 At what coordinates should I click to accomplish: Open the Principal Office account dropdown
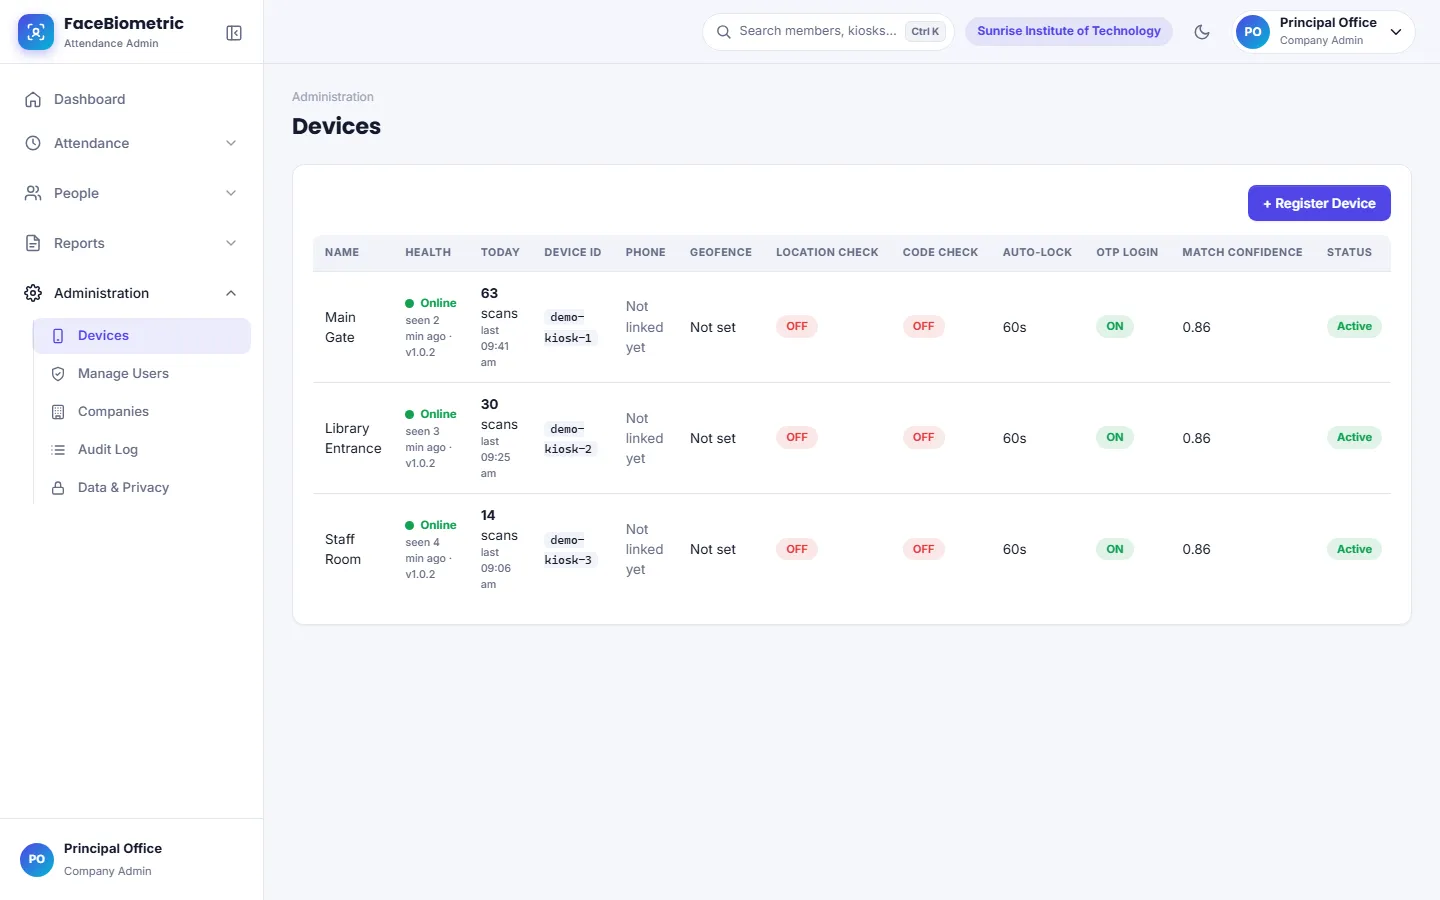pos(1325,32)
